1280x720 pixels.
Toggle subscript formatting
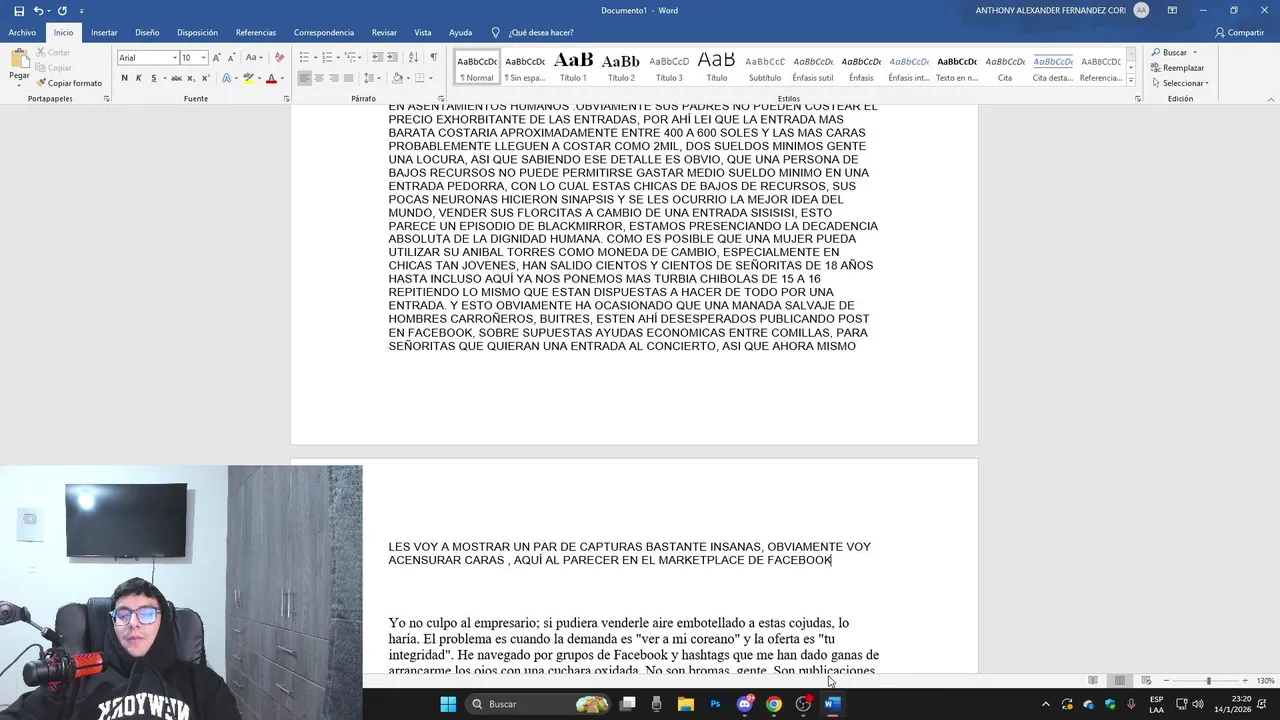click(191, 78)
